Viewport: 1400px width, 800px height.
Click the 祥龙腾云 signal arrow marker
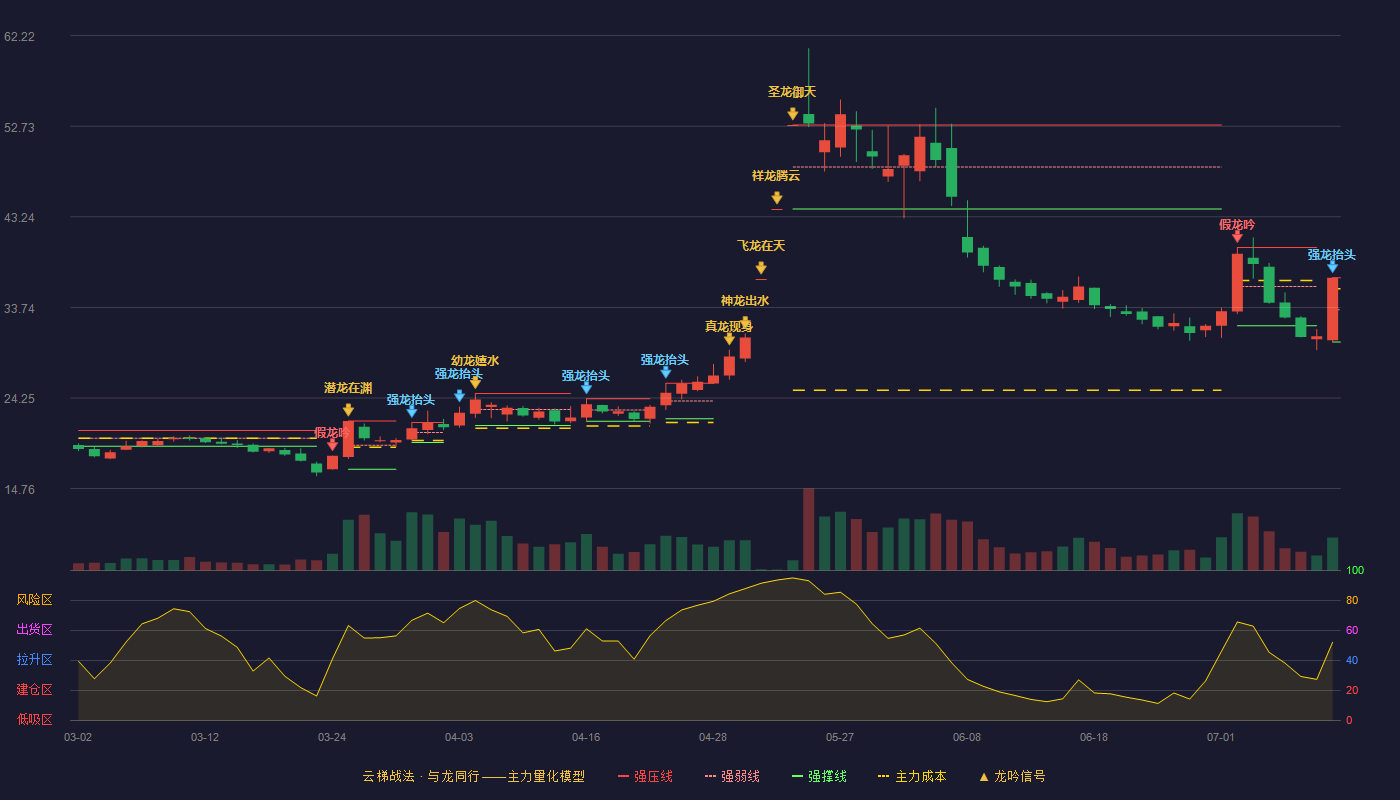[x=776, y=198]
